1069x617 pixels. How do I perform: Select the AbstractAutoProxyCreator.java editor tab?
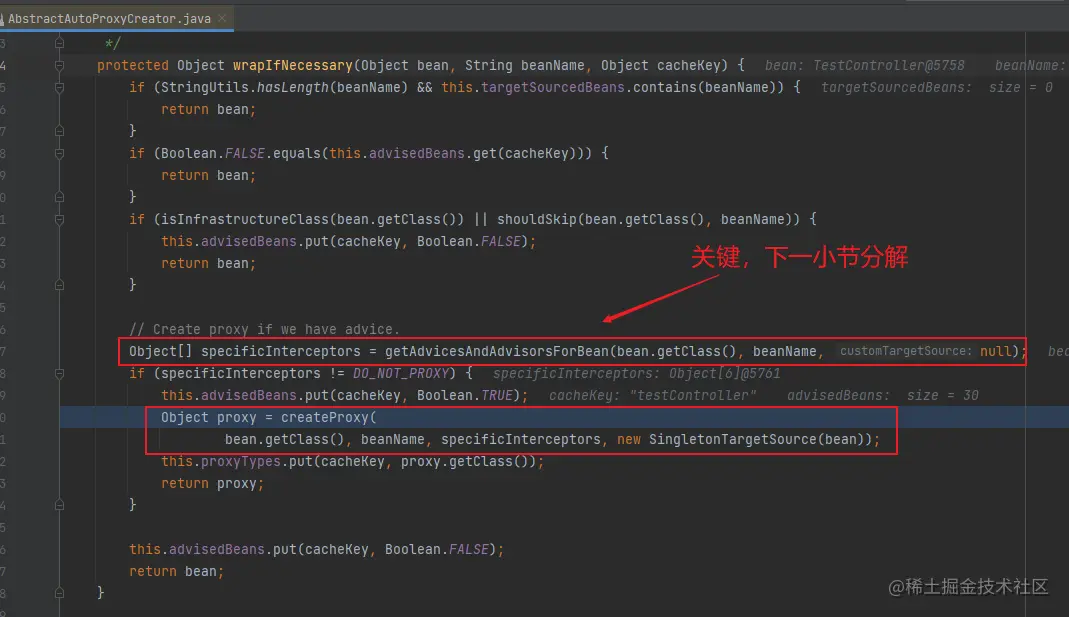click(x=116, y=18)
